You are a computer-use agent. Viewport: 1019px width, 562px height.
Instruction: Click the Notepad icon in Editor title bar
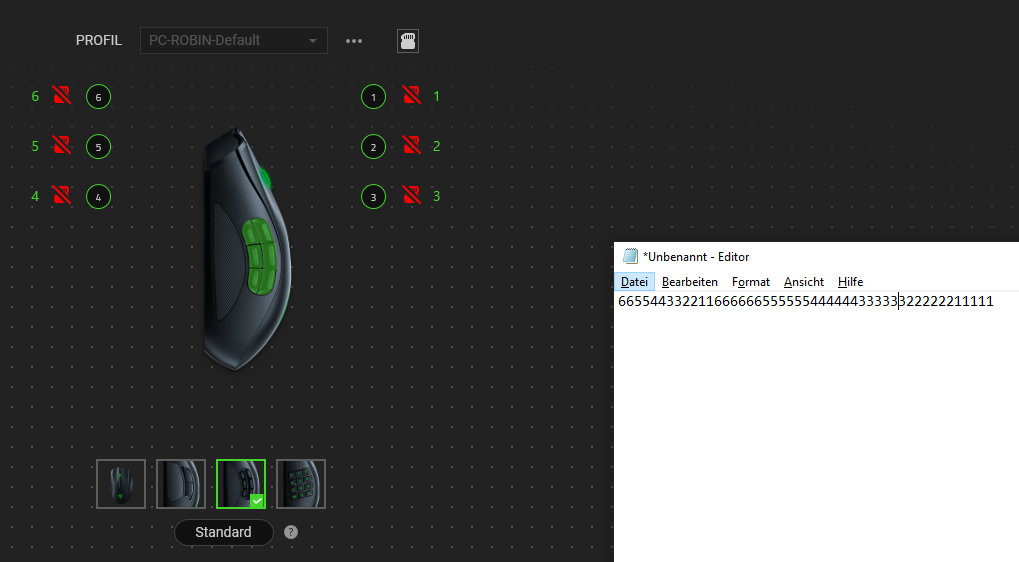click(x=630, y=256)
